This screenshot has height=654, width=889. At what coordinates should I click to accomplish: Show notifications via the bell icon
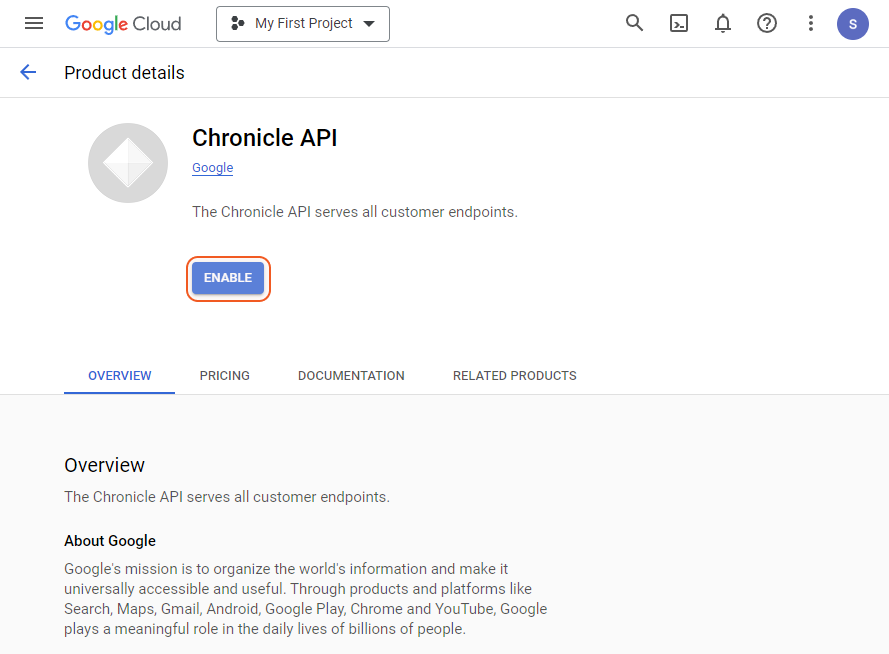(x=723, y=23)
